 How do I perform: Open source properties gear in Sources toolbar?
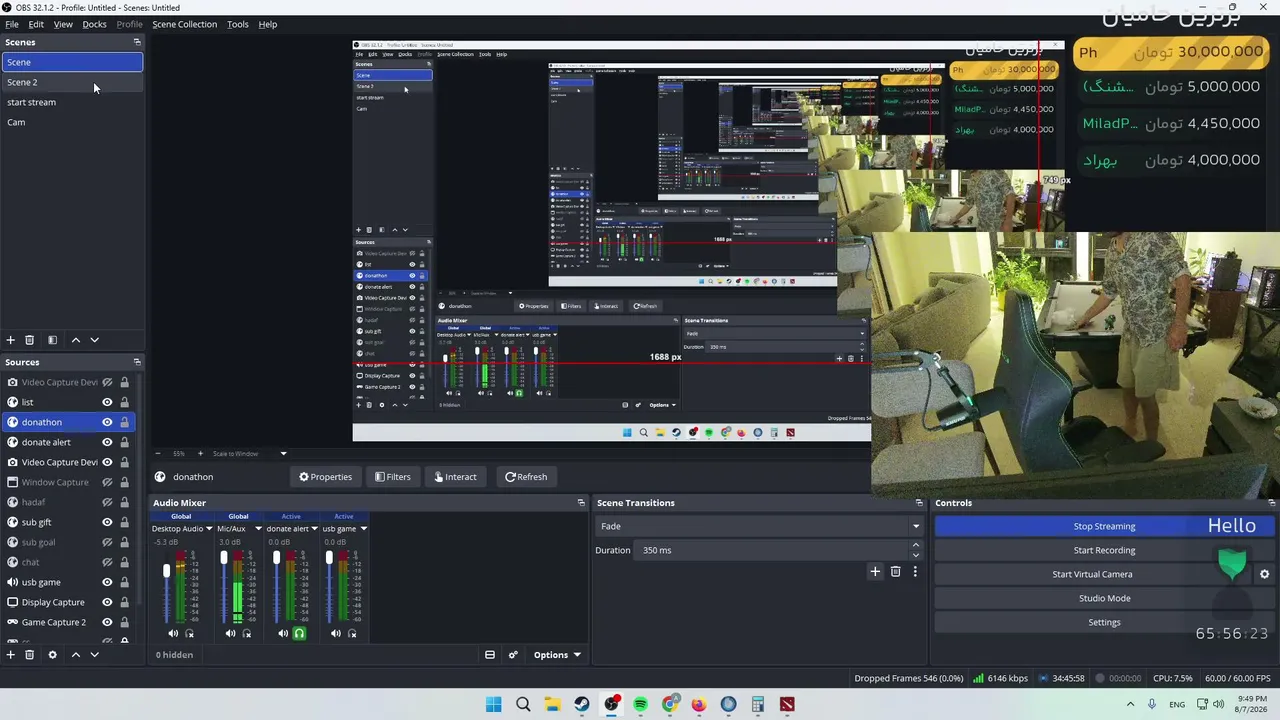point(52,655)
